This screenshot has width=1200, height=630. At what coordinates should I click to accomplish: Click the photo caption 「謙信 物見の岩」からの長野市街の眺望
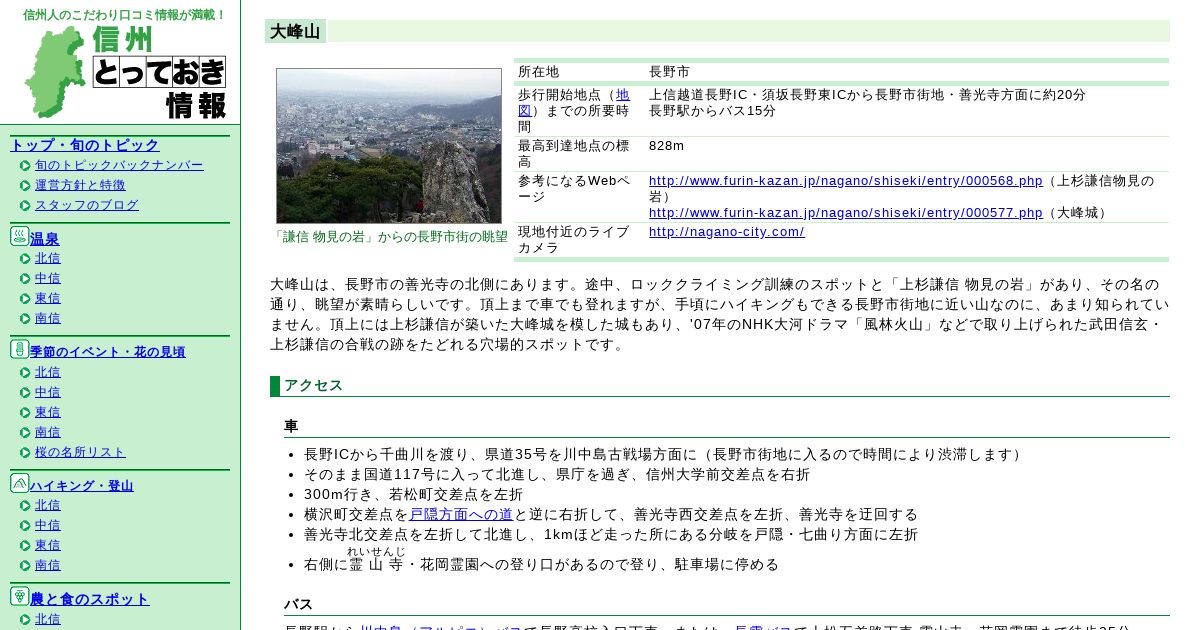coord(389,237)
